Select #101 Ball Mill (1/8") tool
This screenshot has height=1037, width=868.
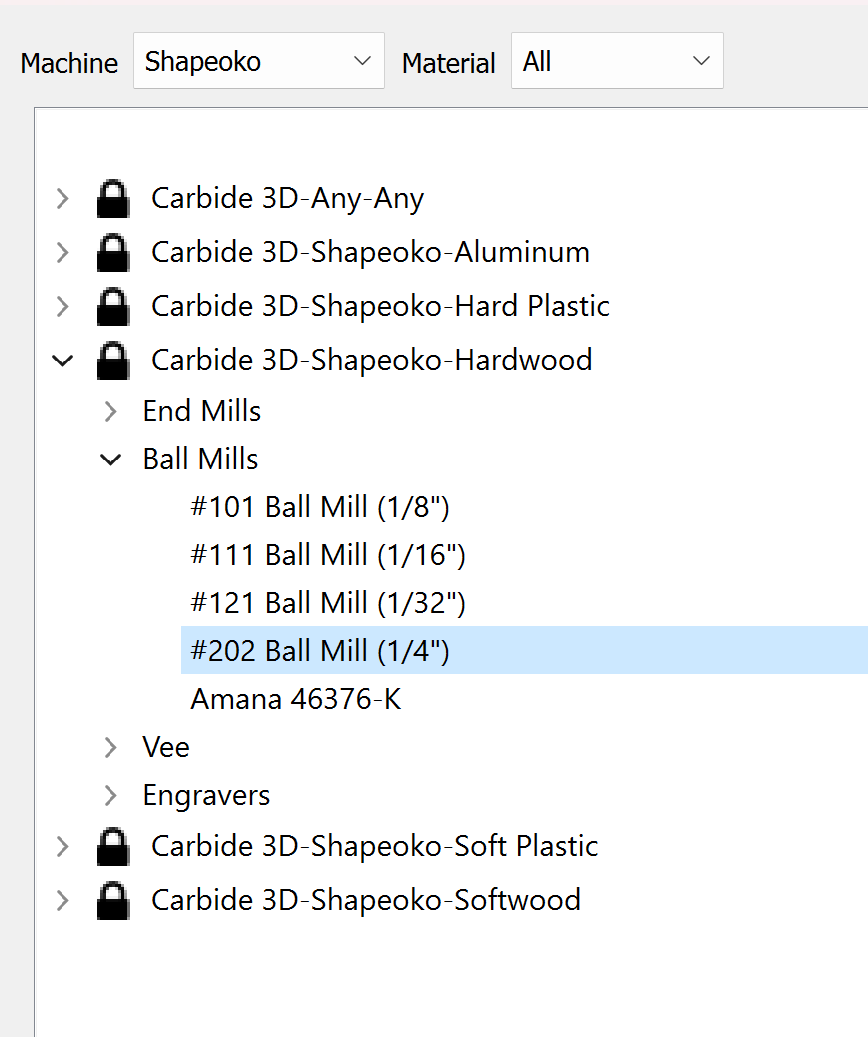[x=320, y=507]
